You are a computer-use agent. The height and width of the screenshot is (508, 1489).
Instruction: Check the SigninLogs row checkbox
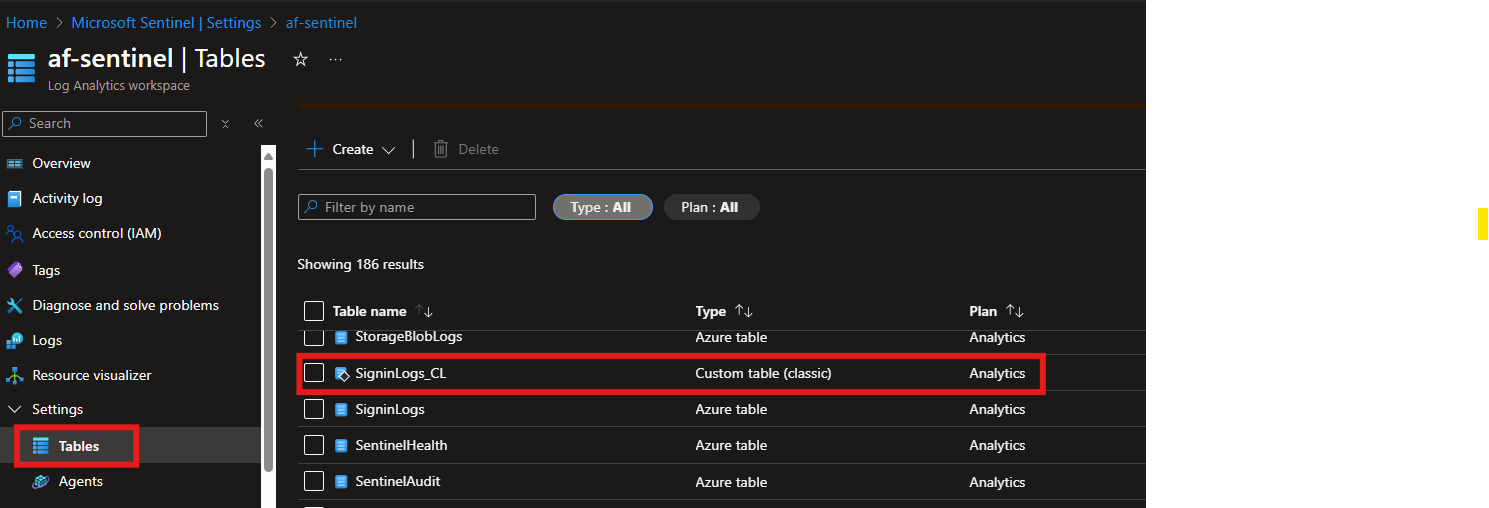(314, 409)
